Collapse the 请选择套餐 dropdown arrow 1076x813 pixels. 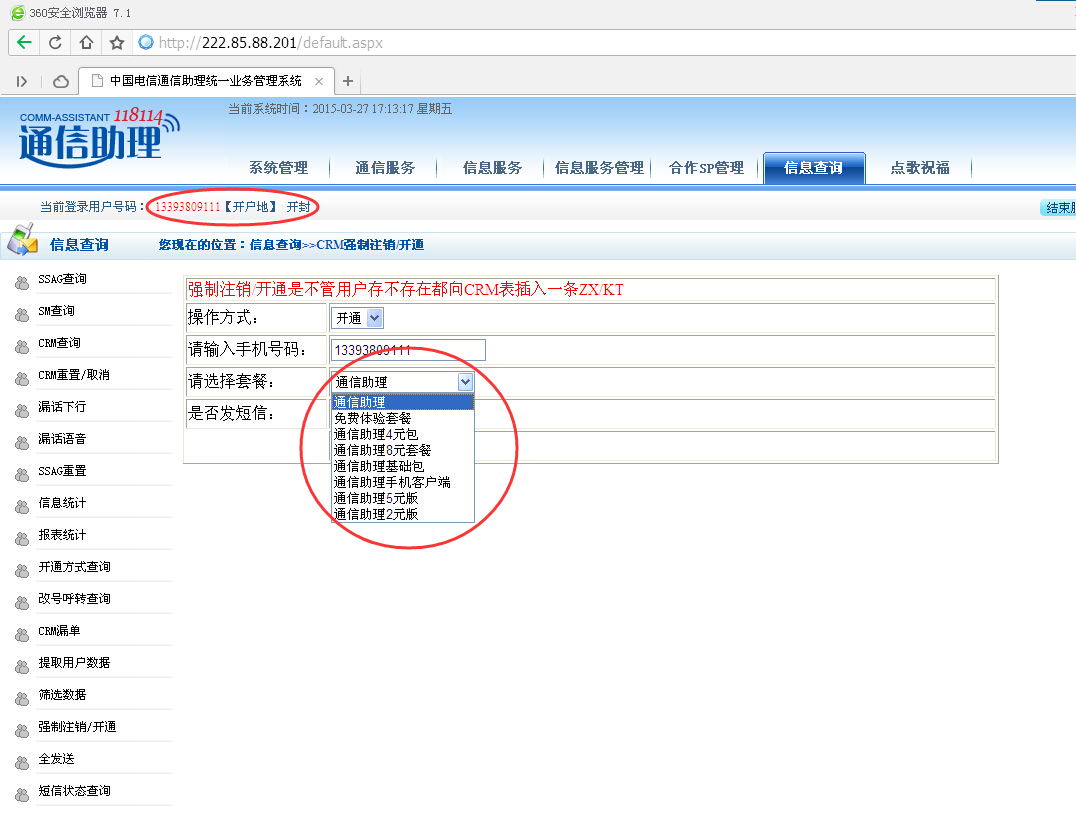[465, 381]
